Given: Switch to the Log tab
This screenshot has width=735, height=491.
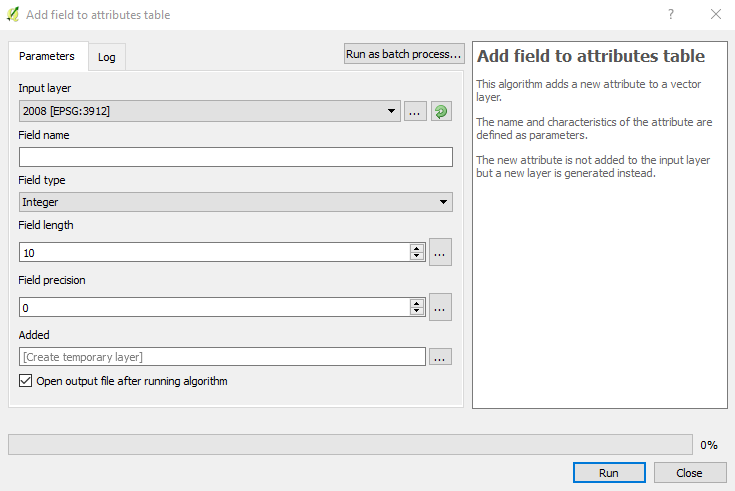Looking at the screenshot, I should click(x=106, y=57).
